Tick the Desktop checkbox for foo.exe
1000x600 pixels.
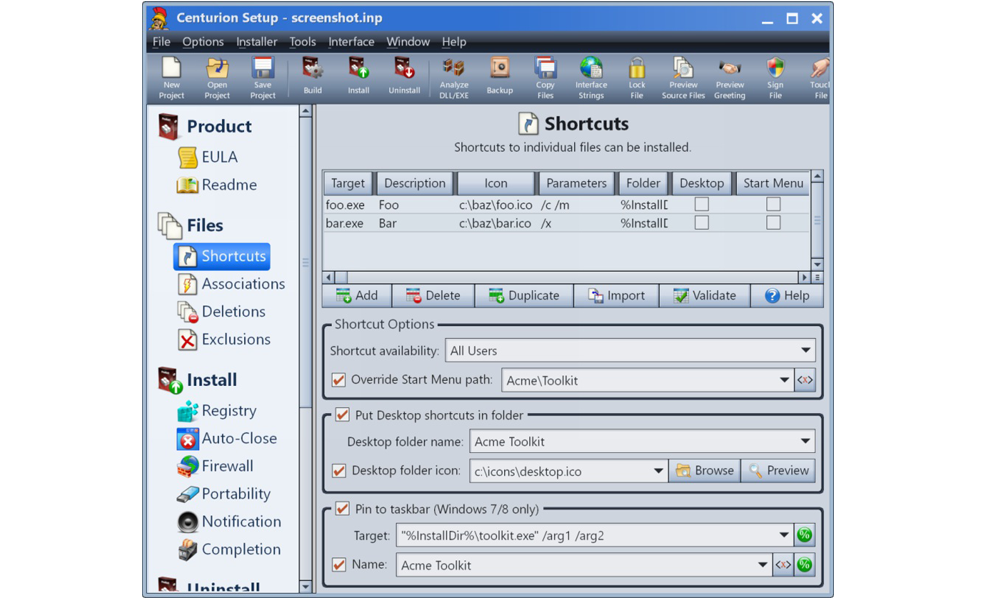[702, 205]
